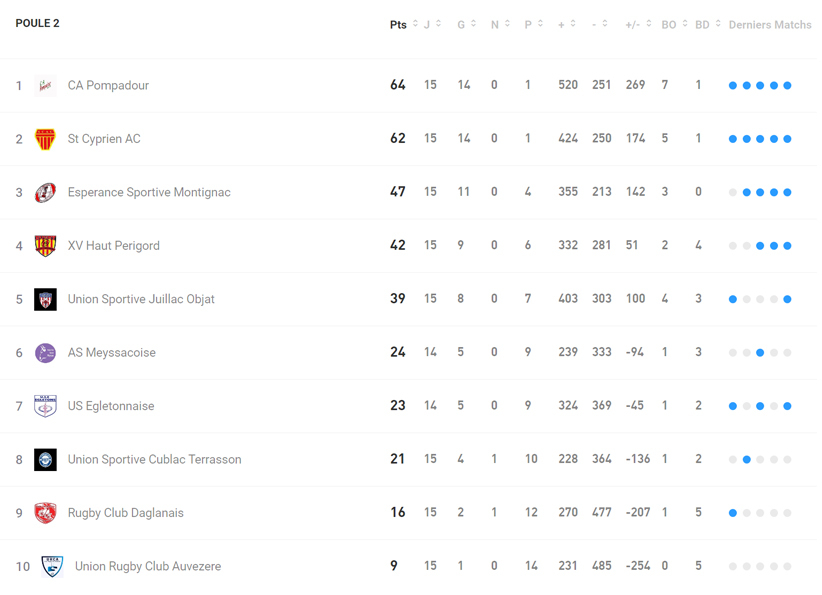Click the Rugby Club Daglanais red logo
Viewport: 822px width, 595px height.
pyautogui.click(x=45, y=513)
